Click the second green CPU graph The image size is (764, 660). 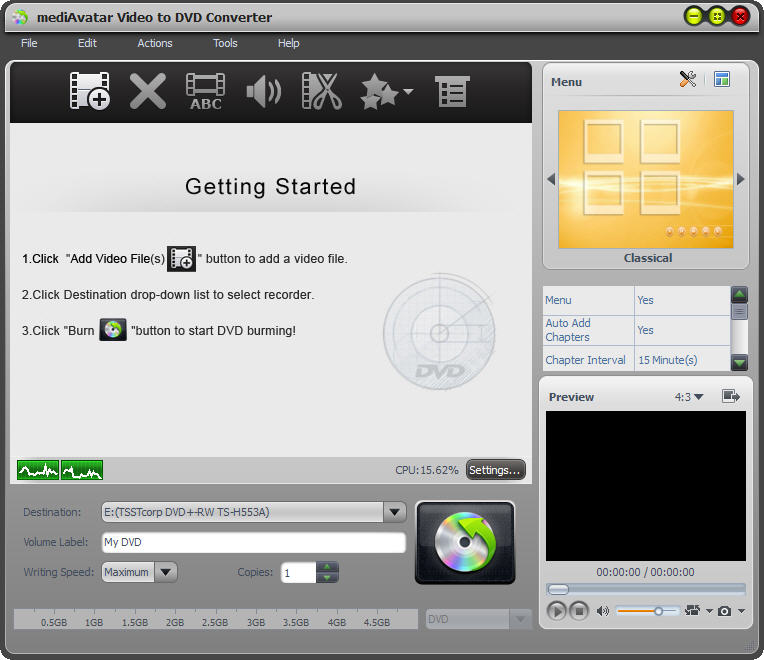coord(82,470)
